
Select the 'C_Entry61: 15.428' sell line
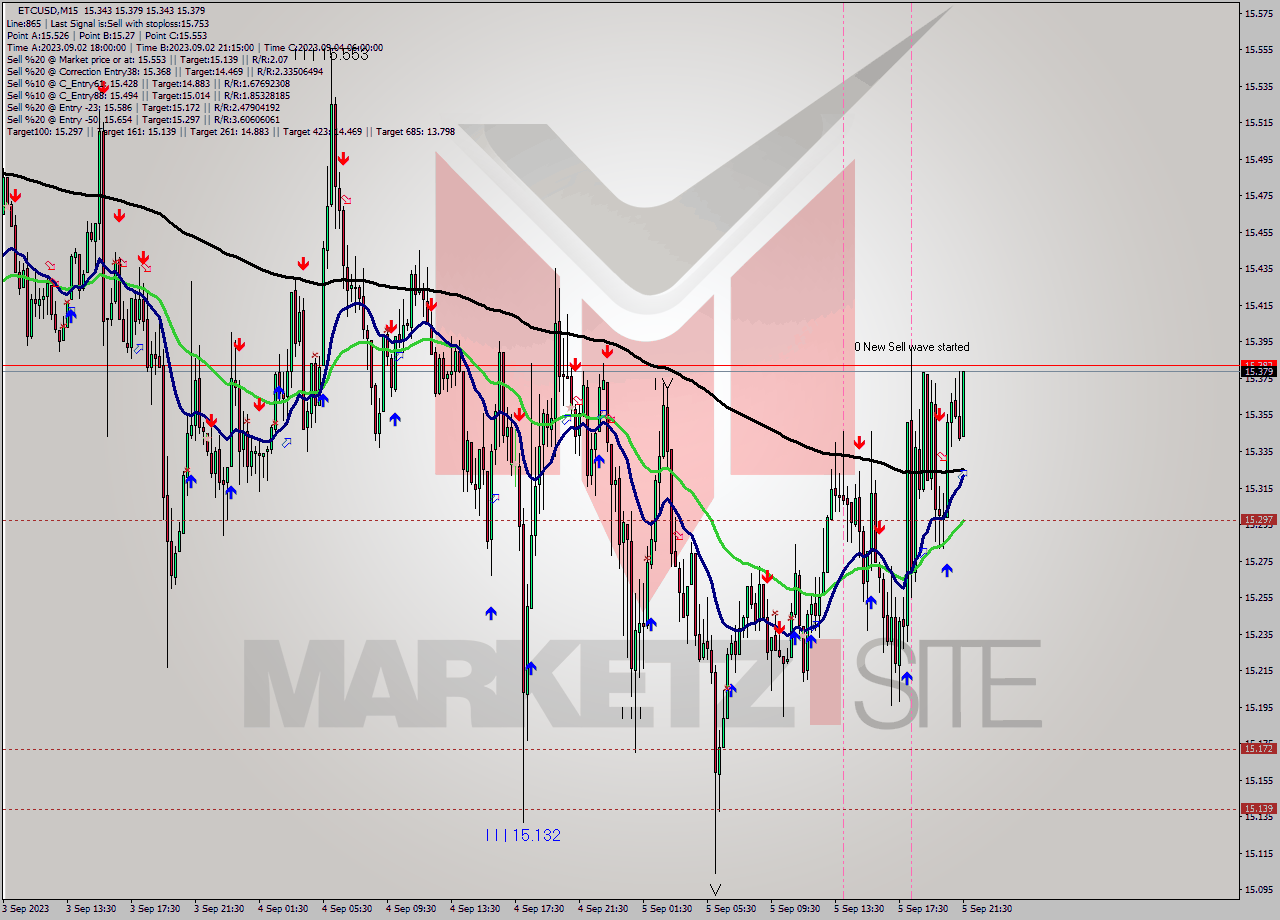click(x=148, y=83)
